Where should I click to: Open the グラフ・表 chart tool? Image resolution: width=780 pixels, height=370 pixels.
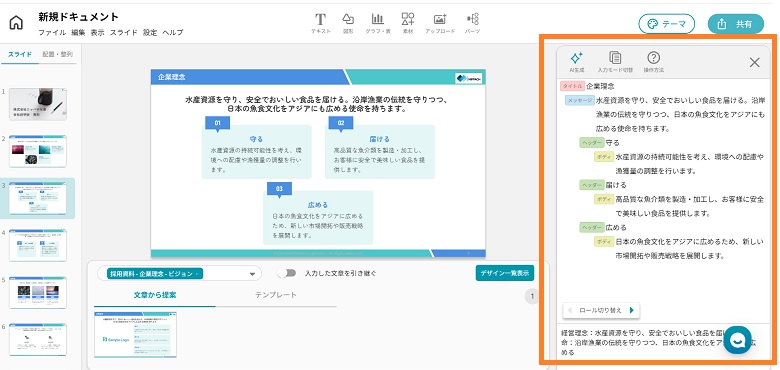point(378,23)
